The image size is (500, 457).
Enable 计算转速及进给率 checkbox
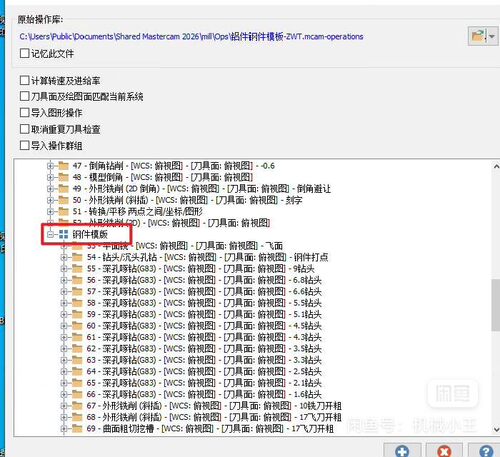point(24,80)
